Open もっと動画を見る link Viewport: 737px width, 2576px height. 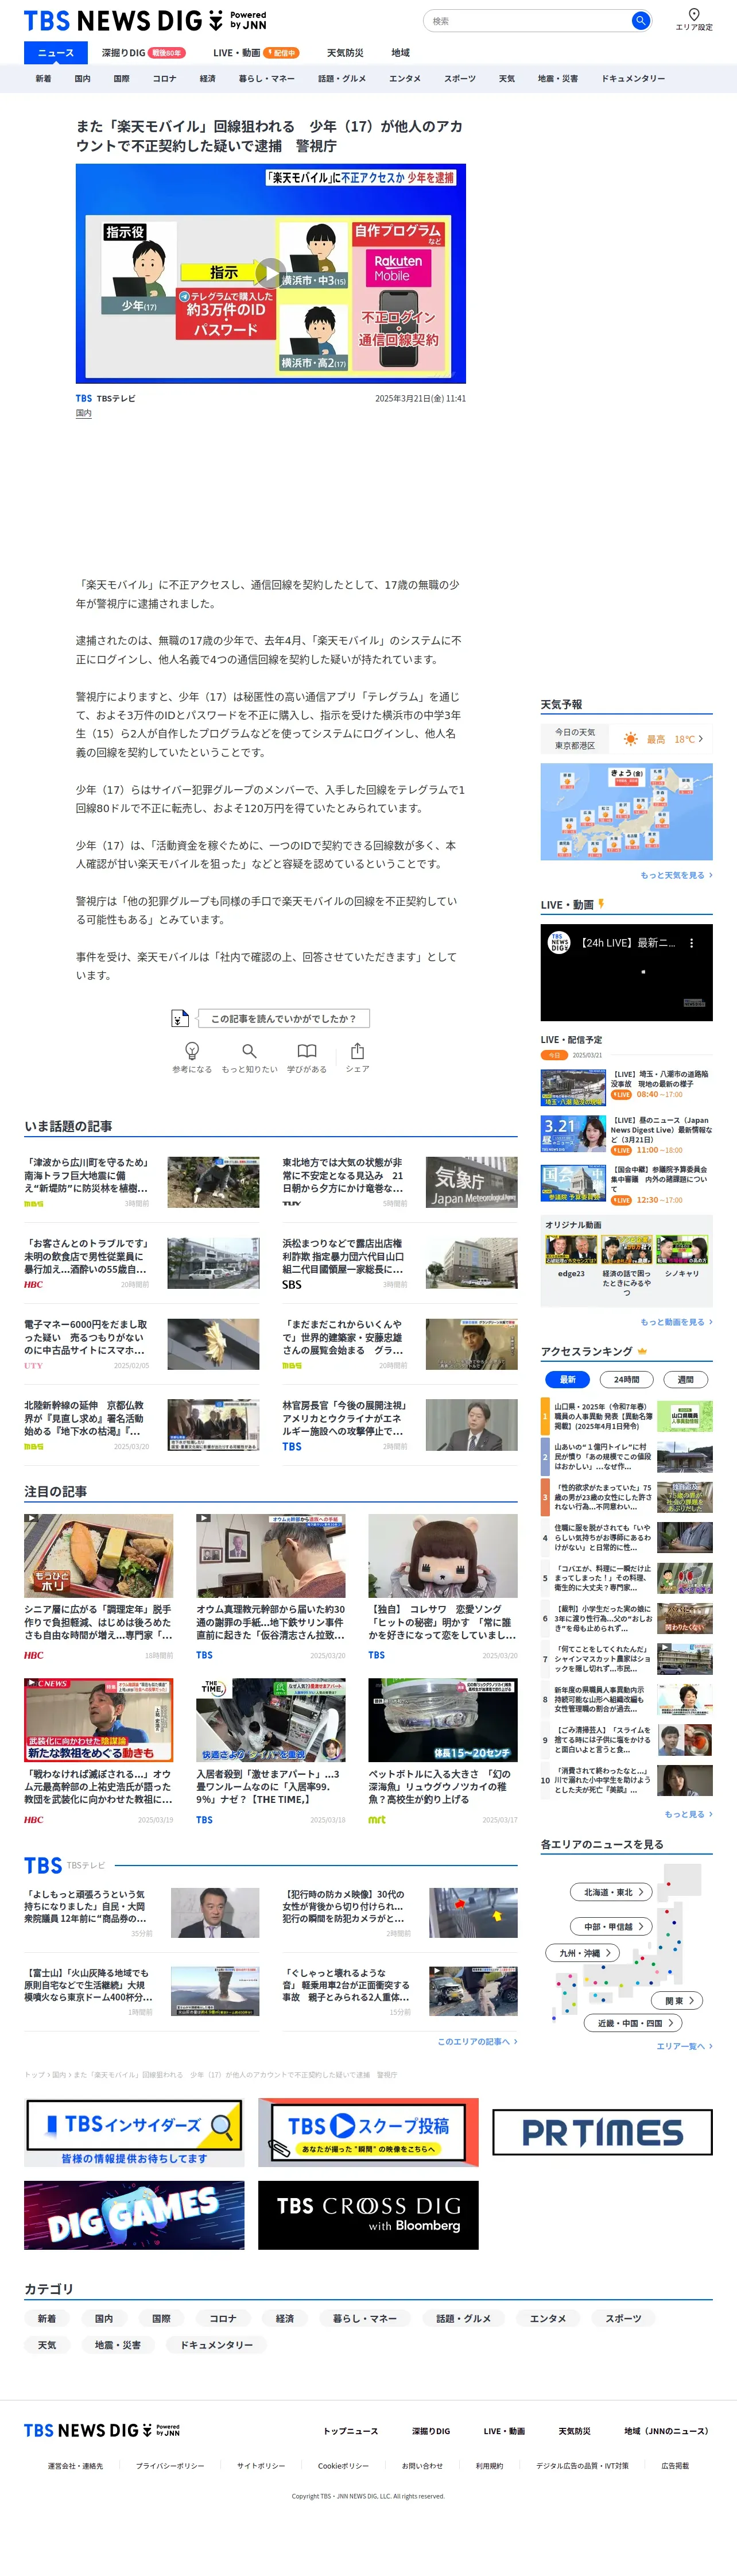point(676,1322)
